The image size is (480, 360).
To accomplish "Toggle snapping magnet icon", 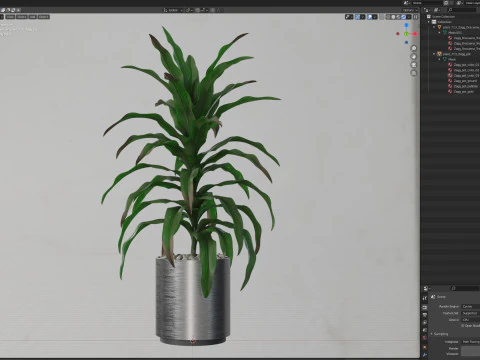I will [198, 10].
